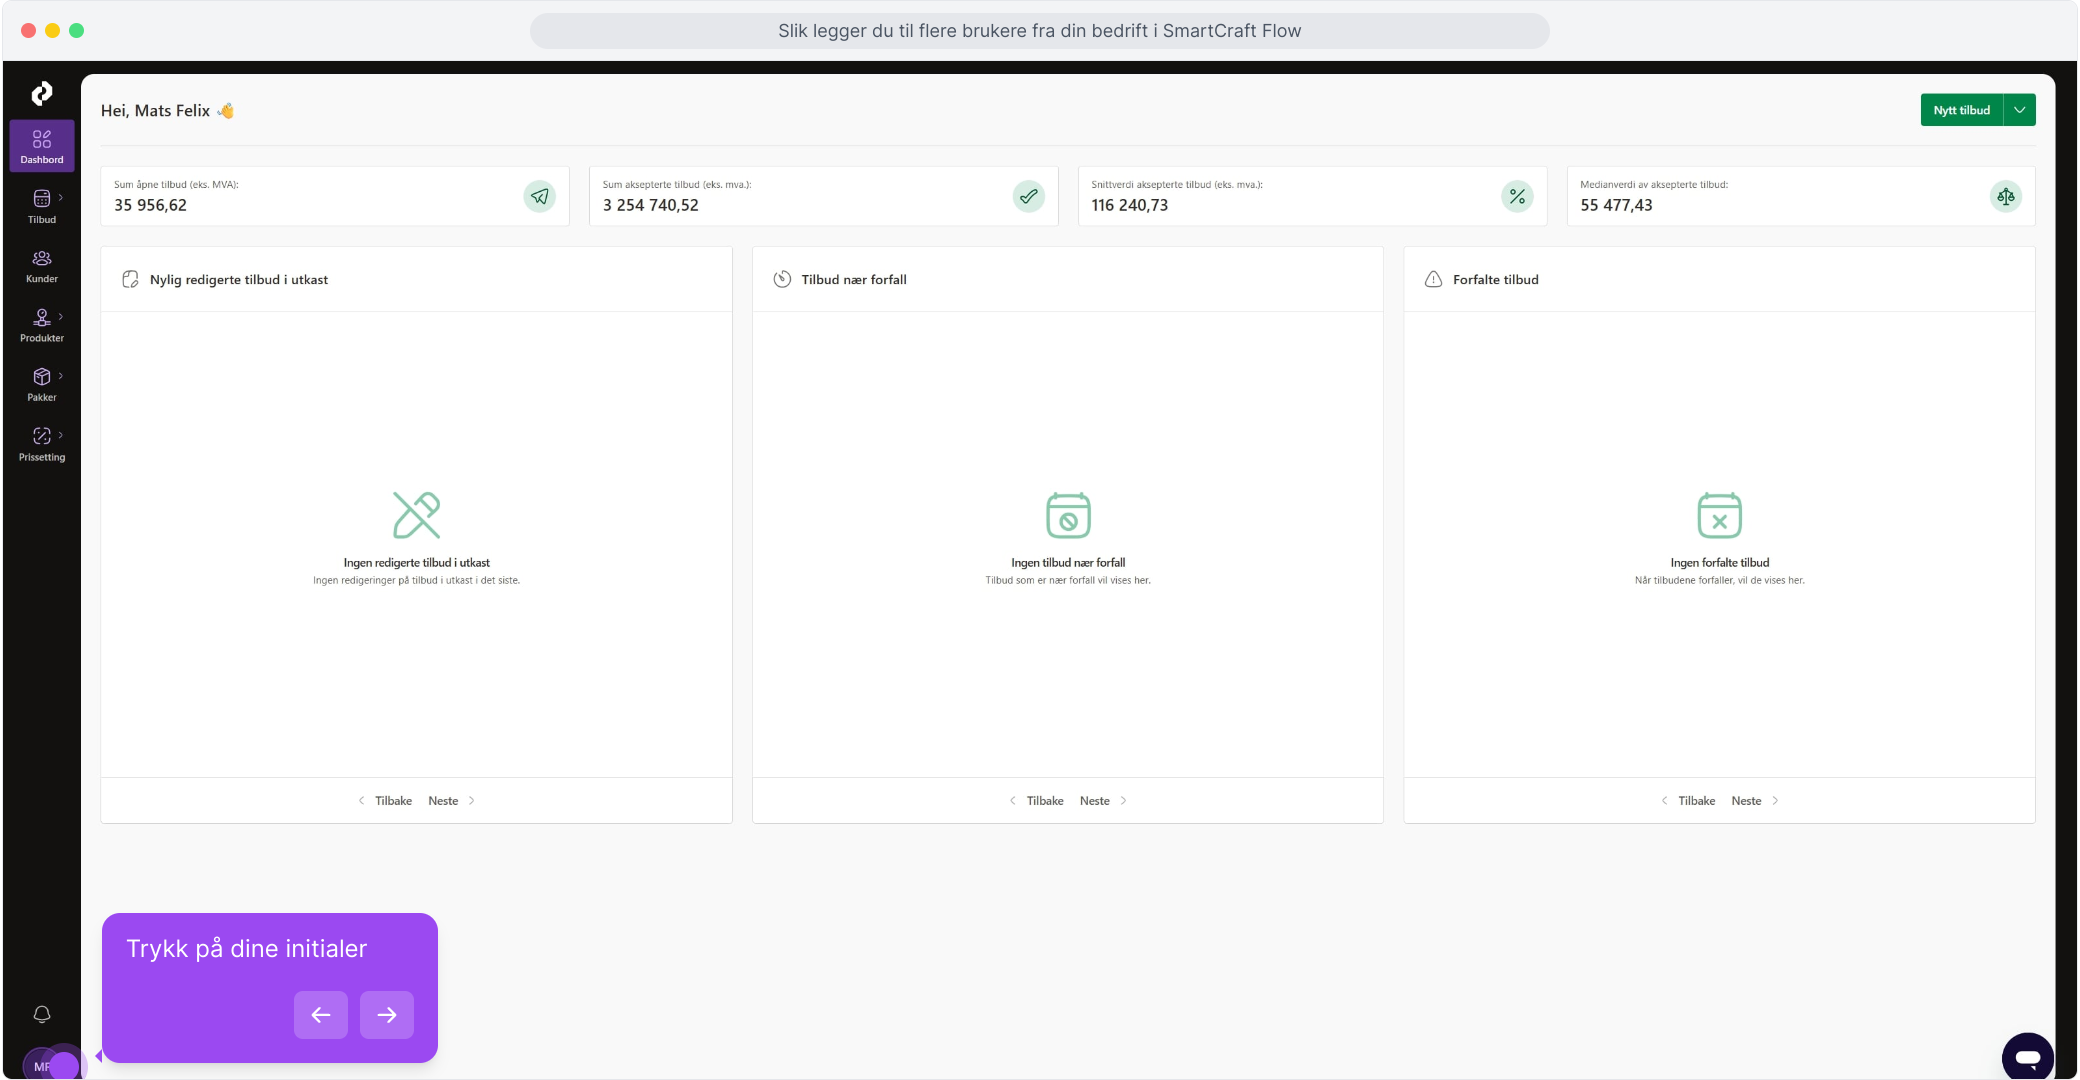
Task: Click the checkmark icon for accepted offers sum
Action: pyautogui.click(x=1029, y=196)
